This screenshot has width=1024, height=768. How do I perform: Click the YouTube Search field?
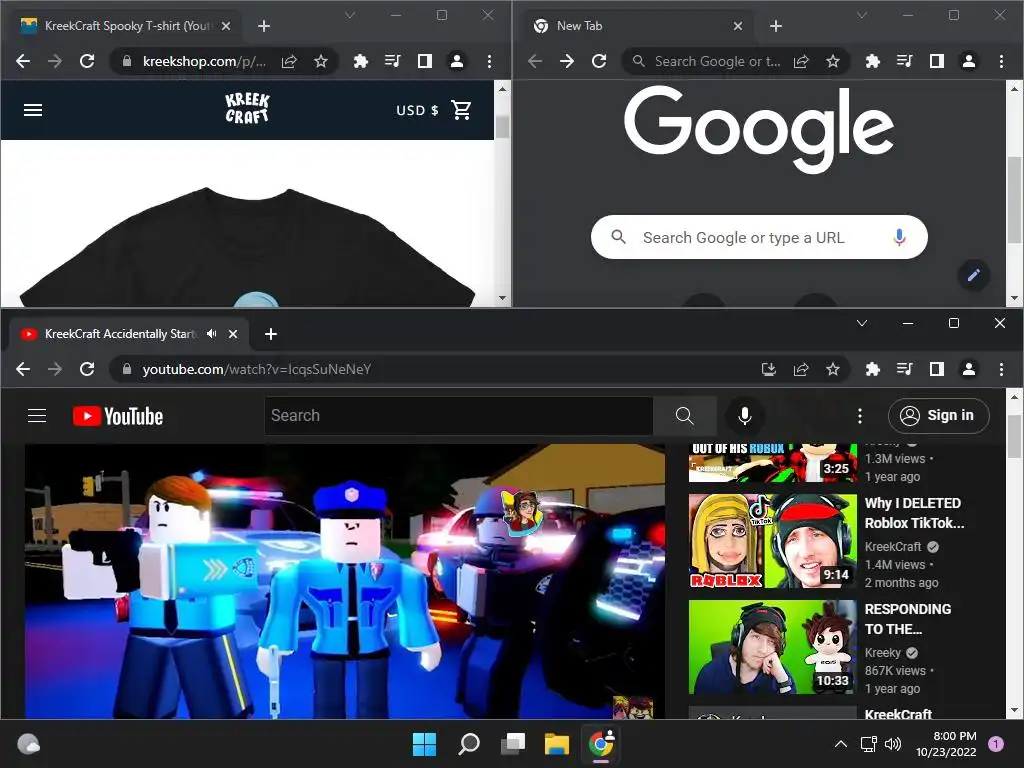[x=458, y=415]
